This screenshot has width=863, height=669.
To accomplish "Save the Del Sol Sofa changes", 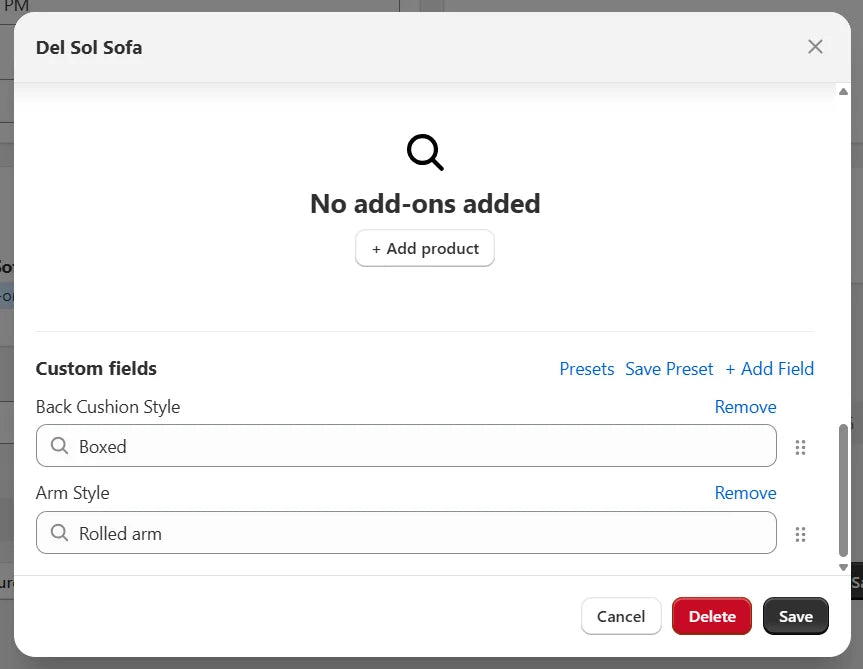I will tap(796, 616).
